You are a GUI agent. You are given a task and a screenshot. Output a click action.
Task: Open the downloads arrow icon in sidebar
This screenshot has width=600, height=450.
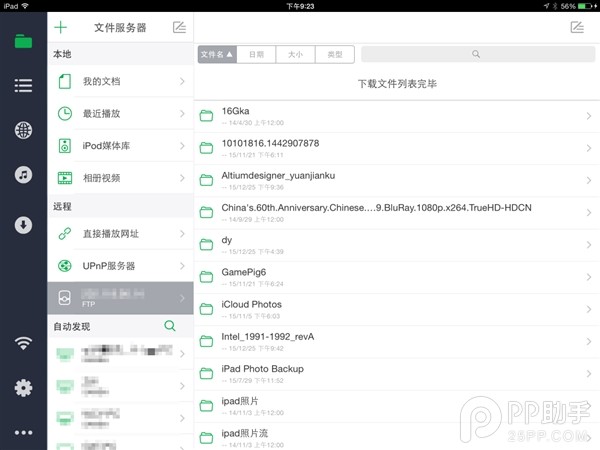pyautogui.click(x=23, y=225)
